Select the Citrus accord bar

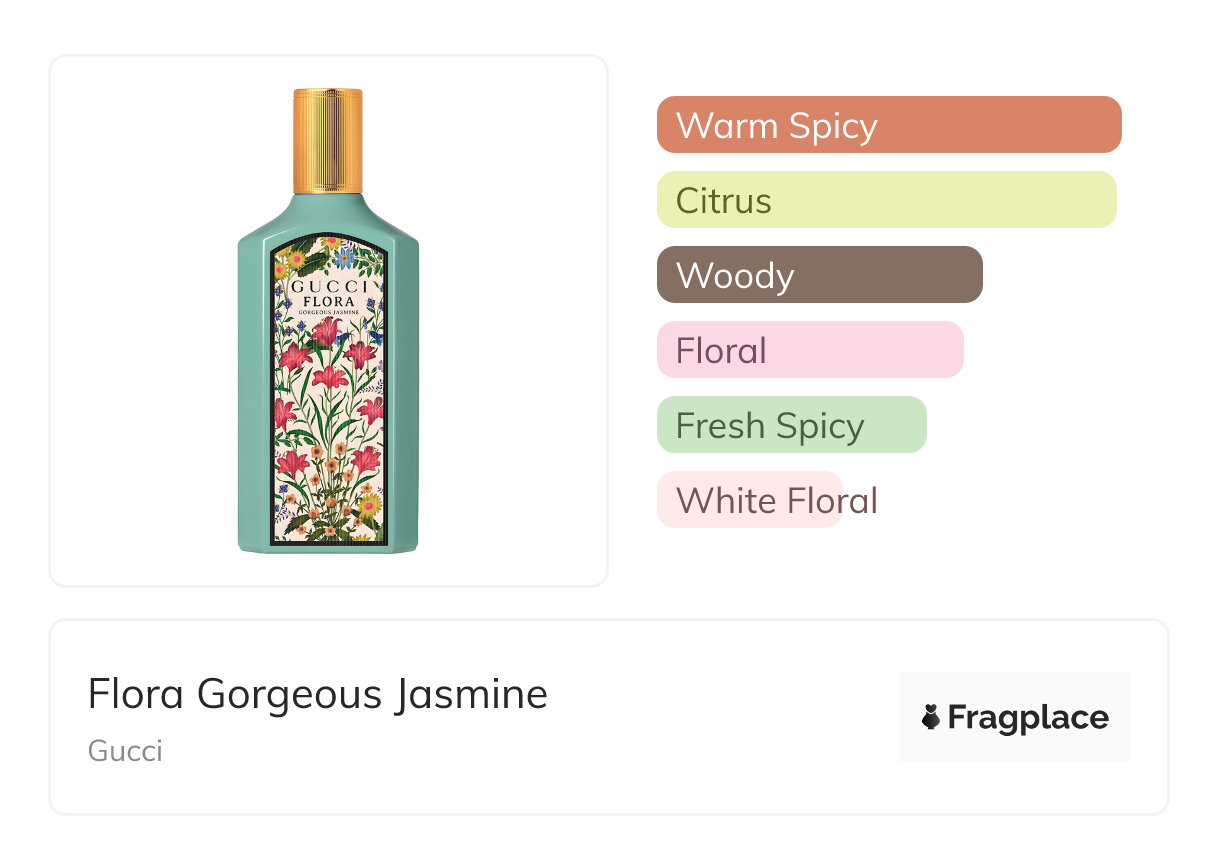886,200
